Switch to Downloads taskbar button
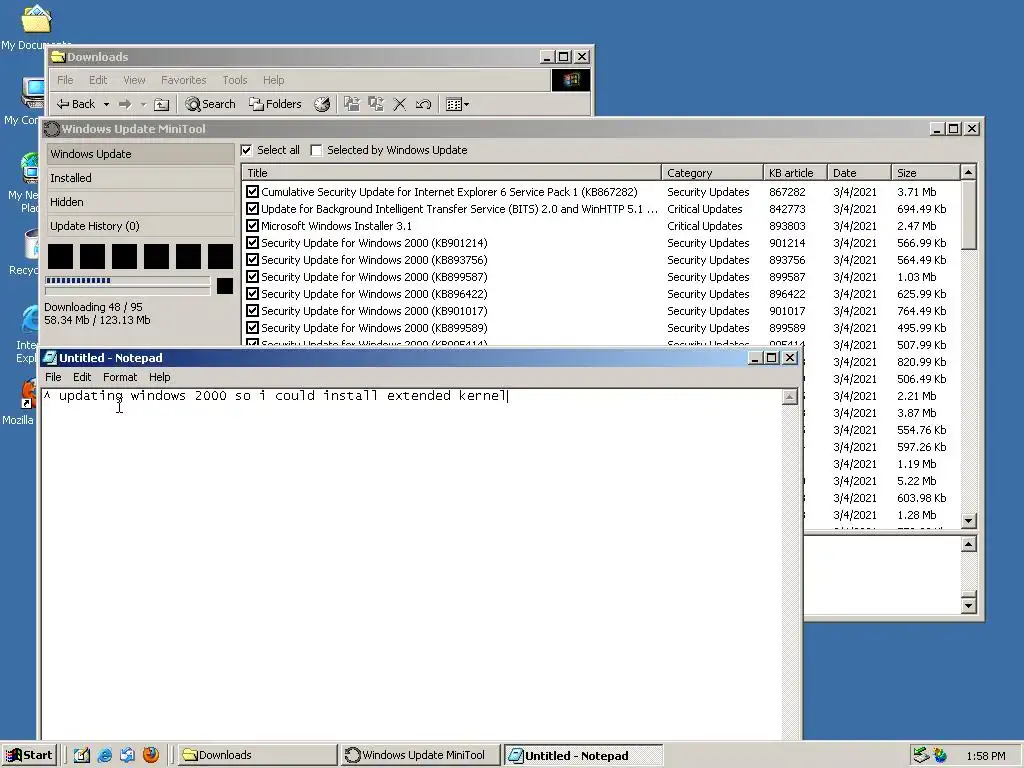The image size is (1024, 768). (x=258, y=755)
